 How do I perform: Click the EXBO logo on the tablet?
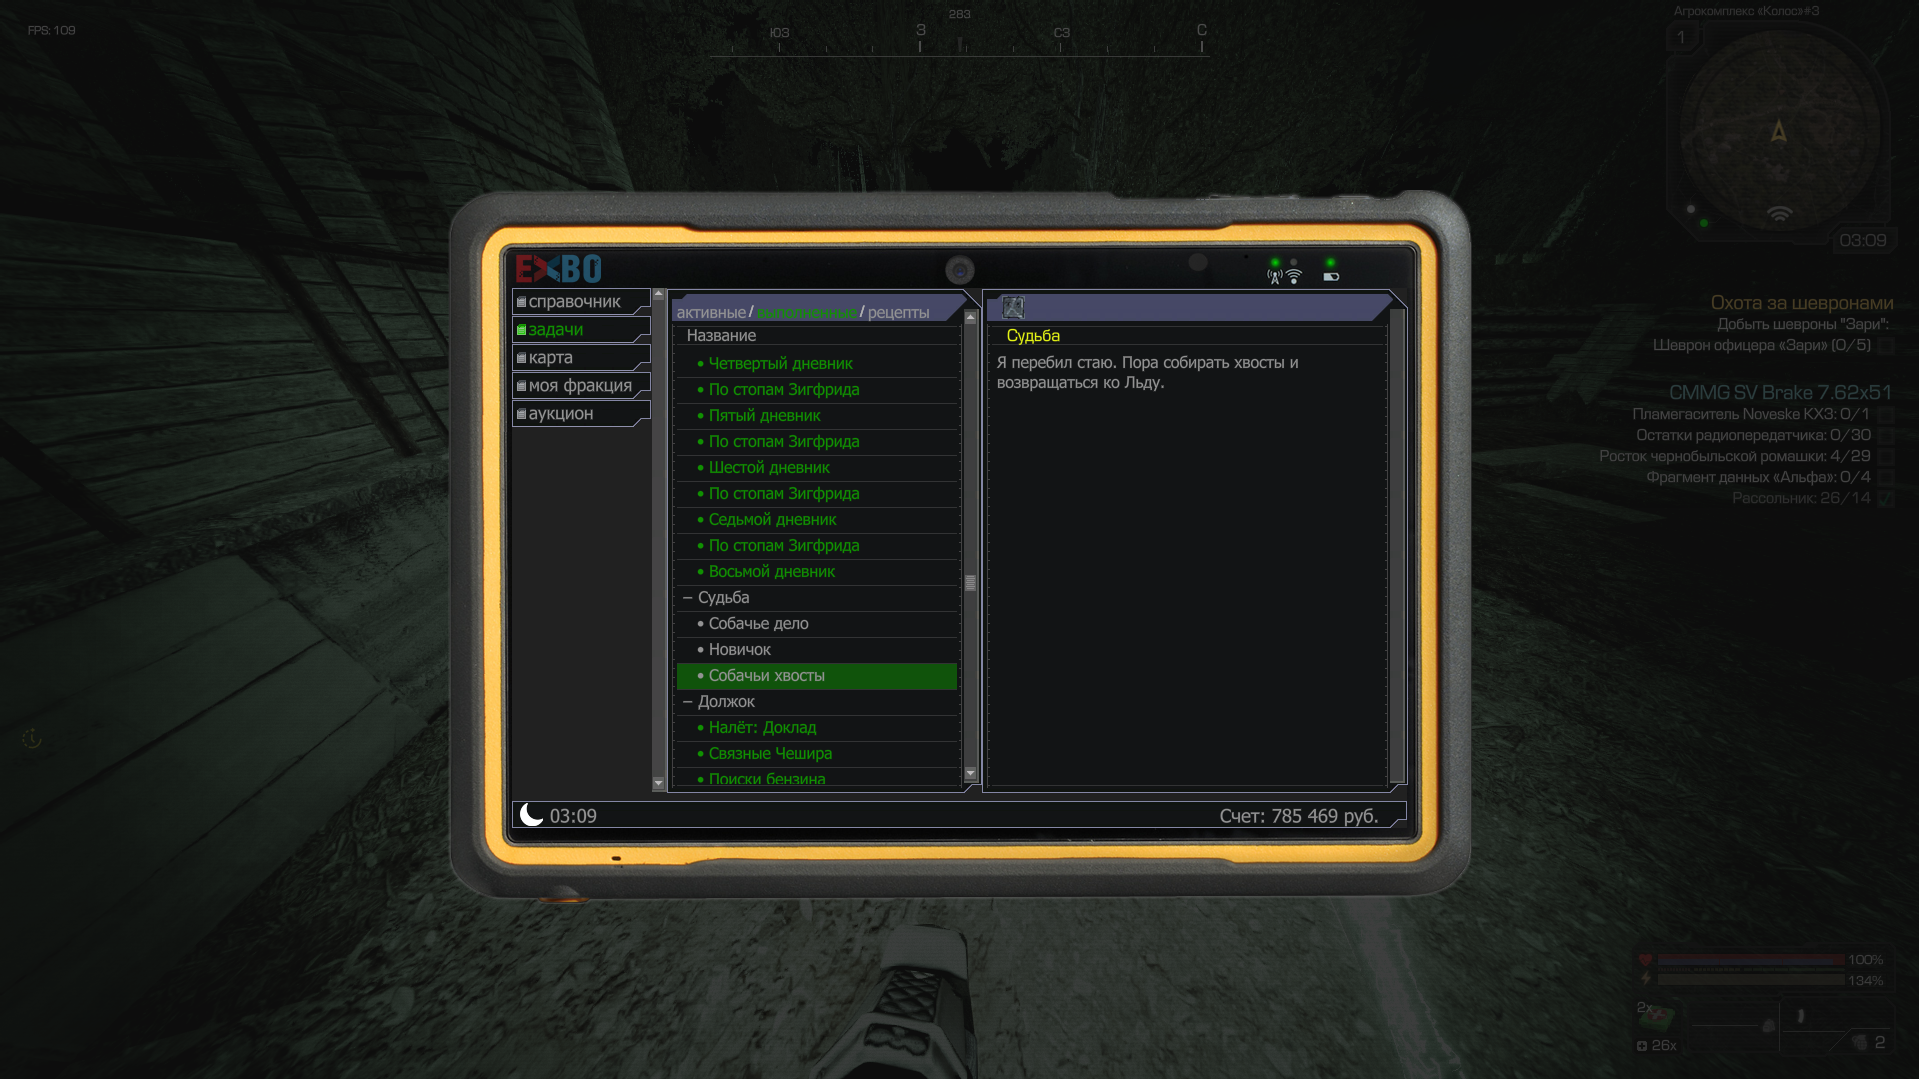coord(558,269)
